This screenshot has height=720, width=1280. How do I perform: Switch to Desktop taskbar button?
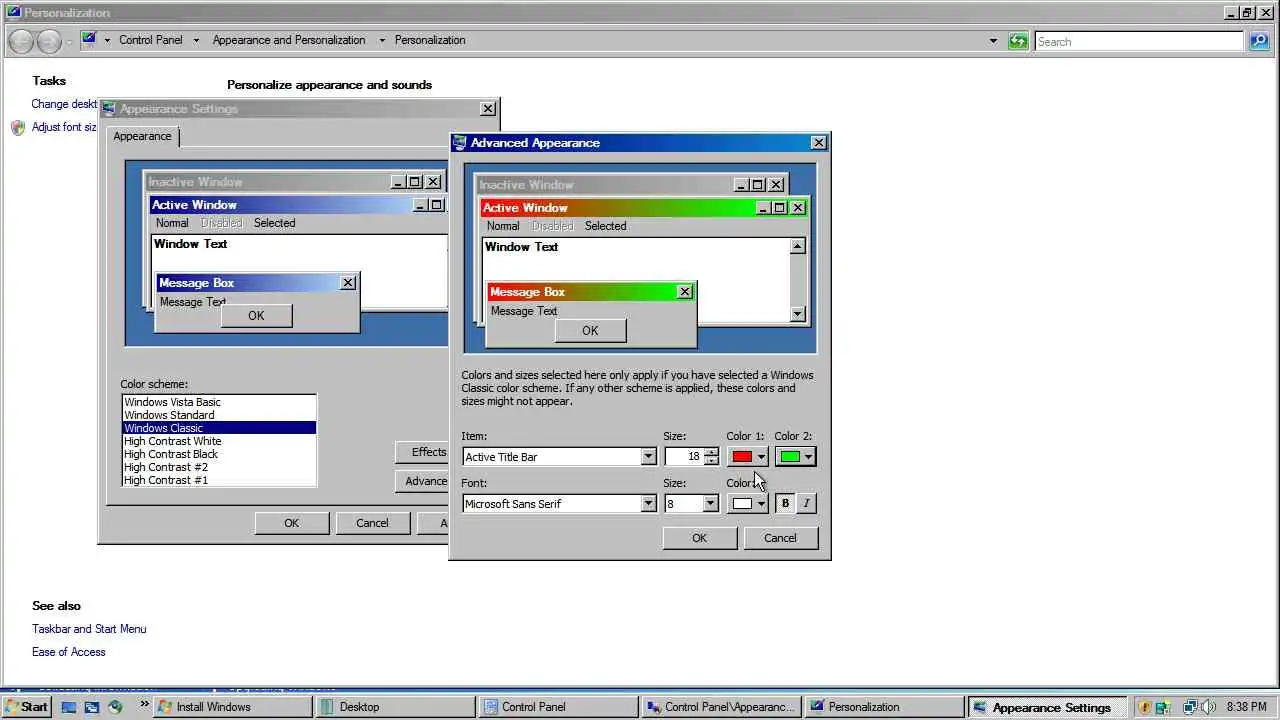pos(396,706)
